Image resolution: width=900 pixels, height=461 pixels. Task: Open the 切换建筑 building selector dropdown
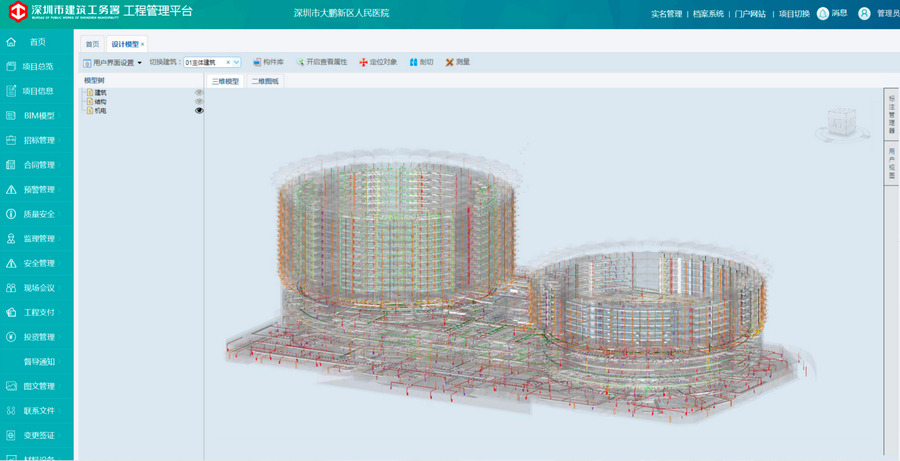237,62
